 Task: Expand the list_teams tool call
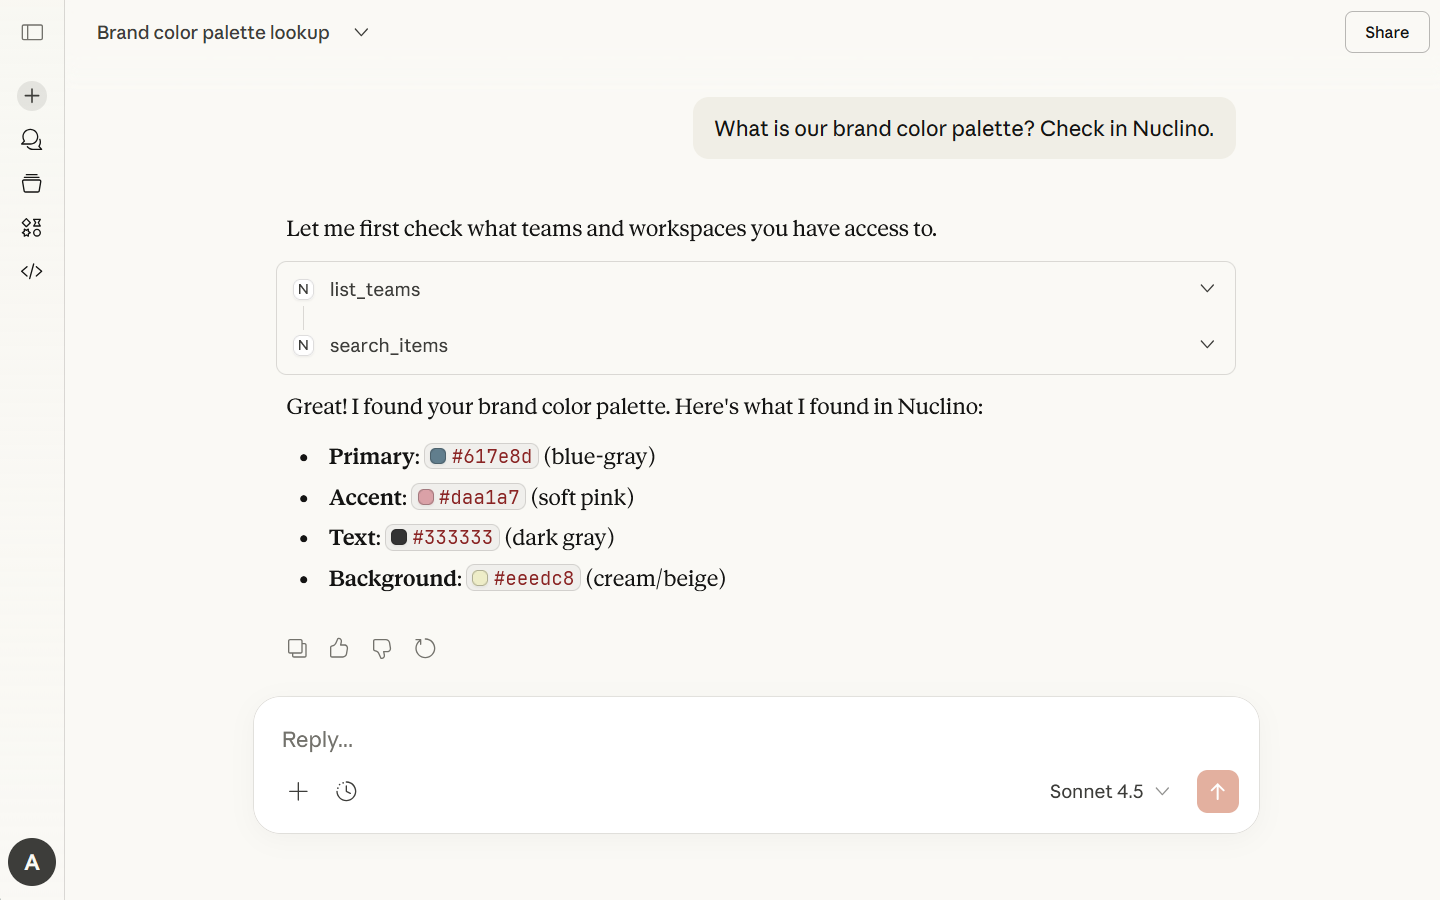pos(1207,289)
